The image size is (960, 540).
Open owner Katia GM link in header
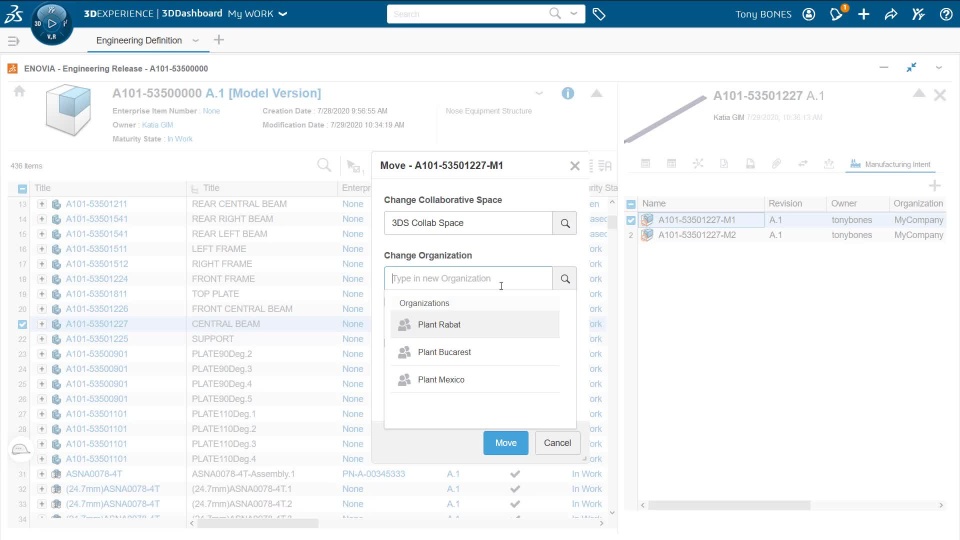(157, 125)
